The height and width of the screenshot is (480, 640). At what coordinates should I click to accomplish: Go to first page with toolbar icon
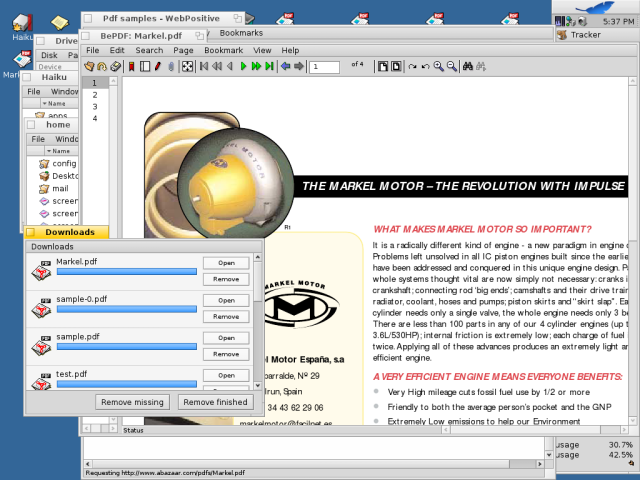204,66
